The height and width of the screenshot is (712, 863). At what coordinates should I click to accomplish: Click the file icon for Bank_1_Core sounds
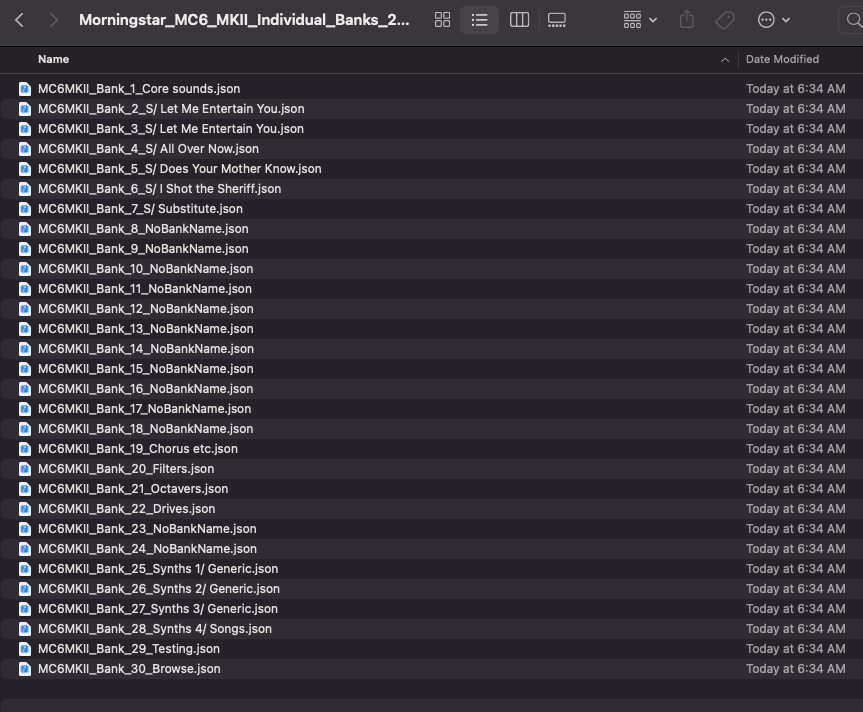pyautogui.click(x=25, y=89)
